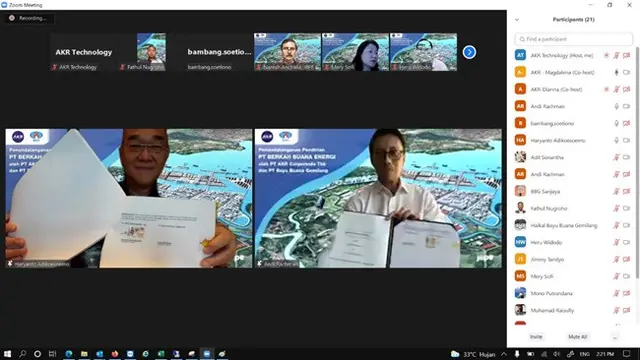
Task: Click the Mute All button
Action: [578, 337]
